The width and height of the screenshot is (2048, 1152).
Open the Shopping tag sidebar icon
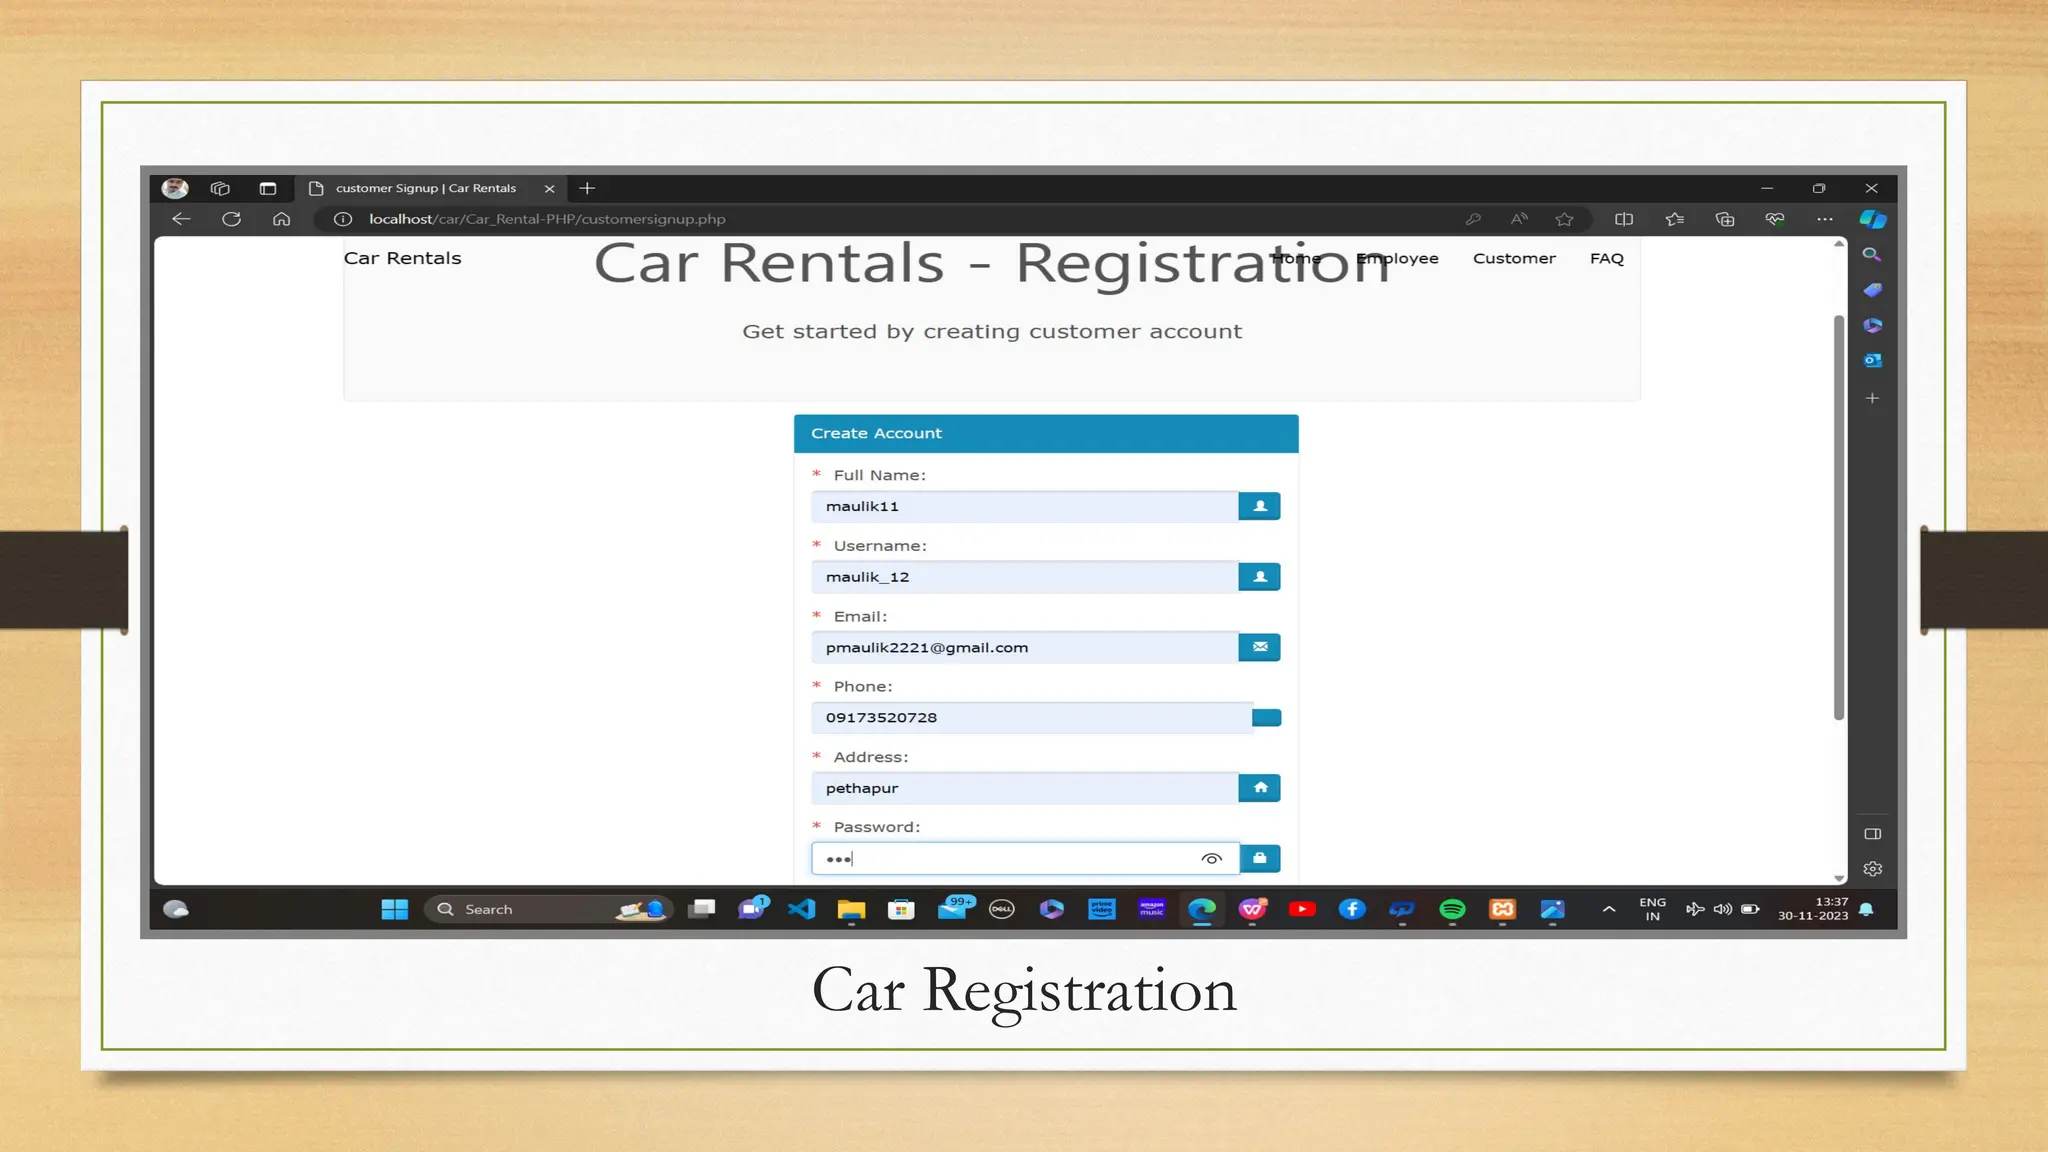[x=1873, y=290]
